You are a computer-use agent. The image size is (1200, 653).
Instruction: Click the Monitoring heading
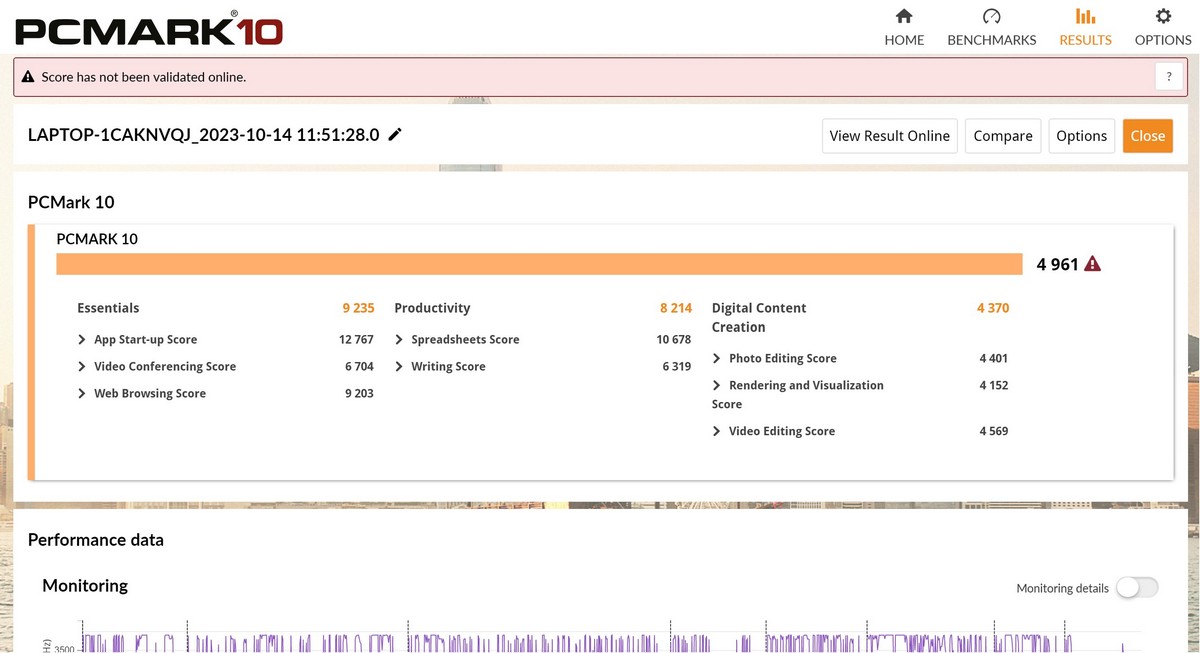pyautogui.click(x=85, y=585)
